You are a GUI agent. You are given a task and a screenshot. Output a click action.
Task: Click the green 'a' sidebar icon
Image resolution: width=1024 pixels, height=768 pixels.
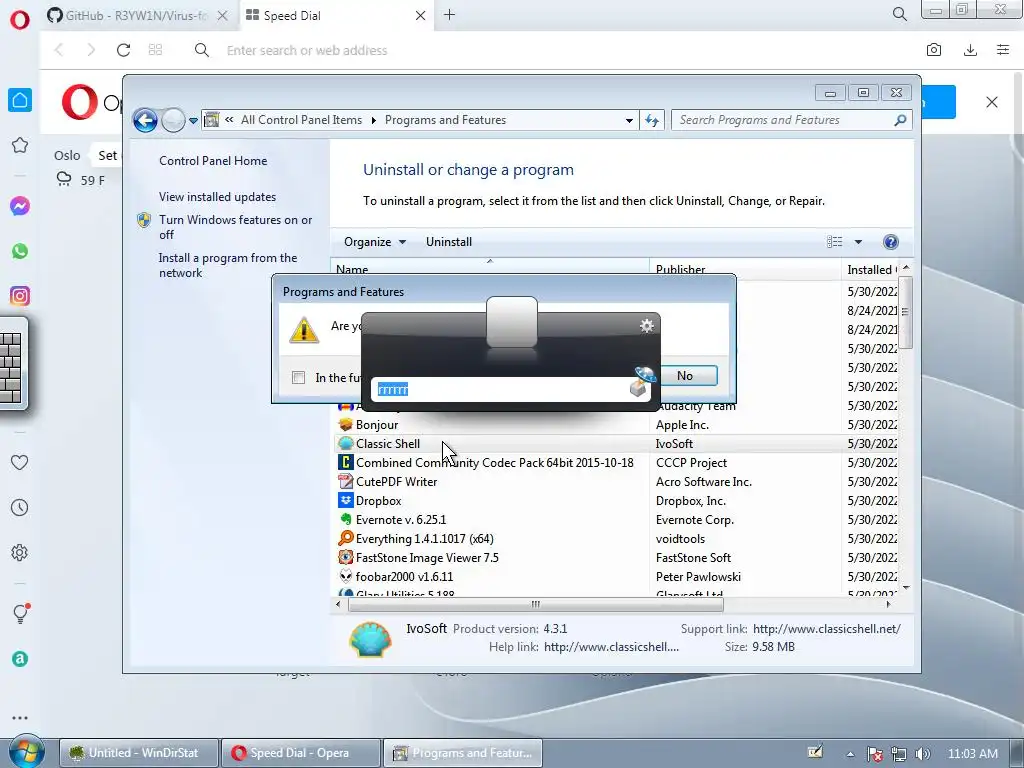click(x=20, y=659)
